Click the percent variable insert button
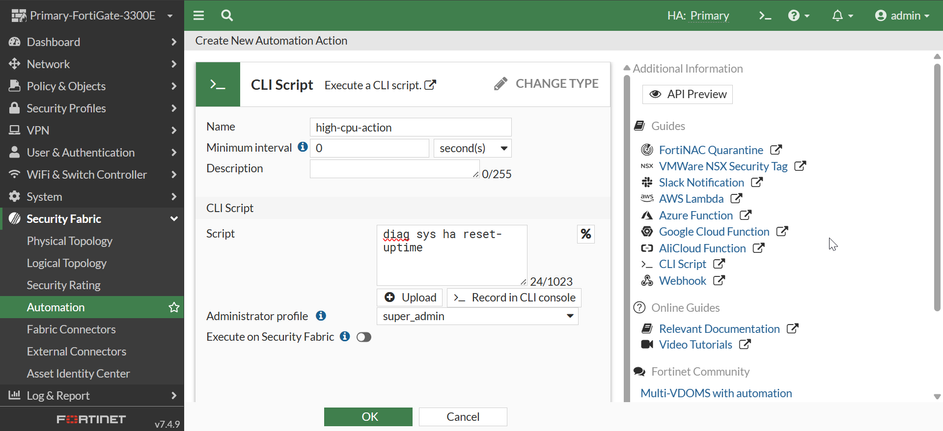 coord(586,234)
